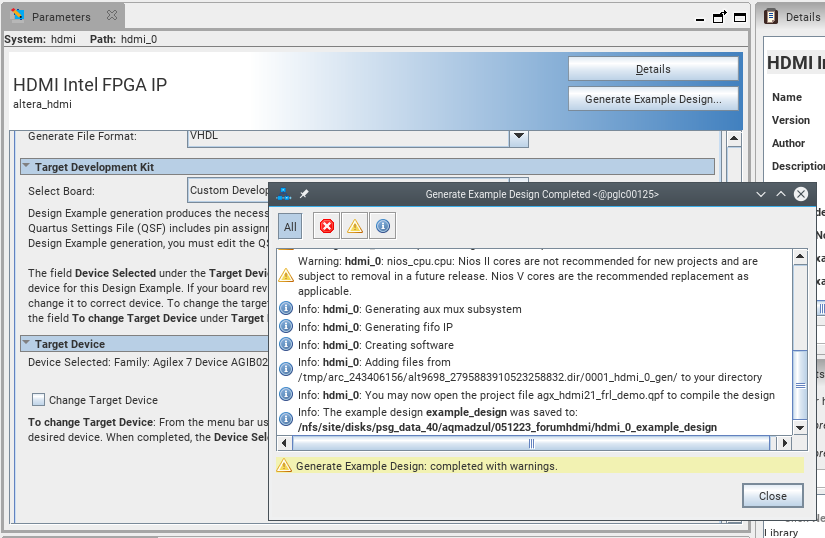Image resolution: width=825 pixels, height=538 pixels.
Task: Detach the Parameters panel into separate window
Action: click(x=720, y=17)
